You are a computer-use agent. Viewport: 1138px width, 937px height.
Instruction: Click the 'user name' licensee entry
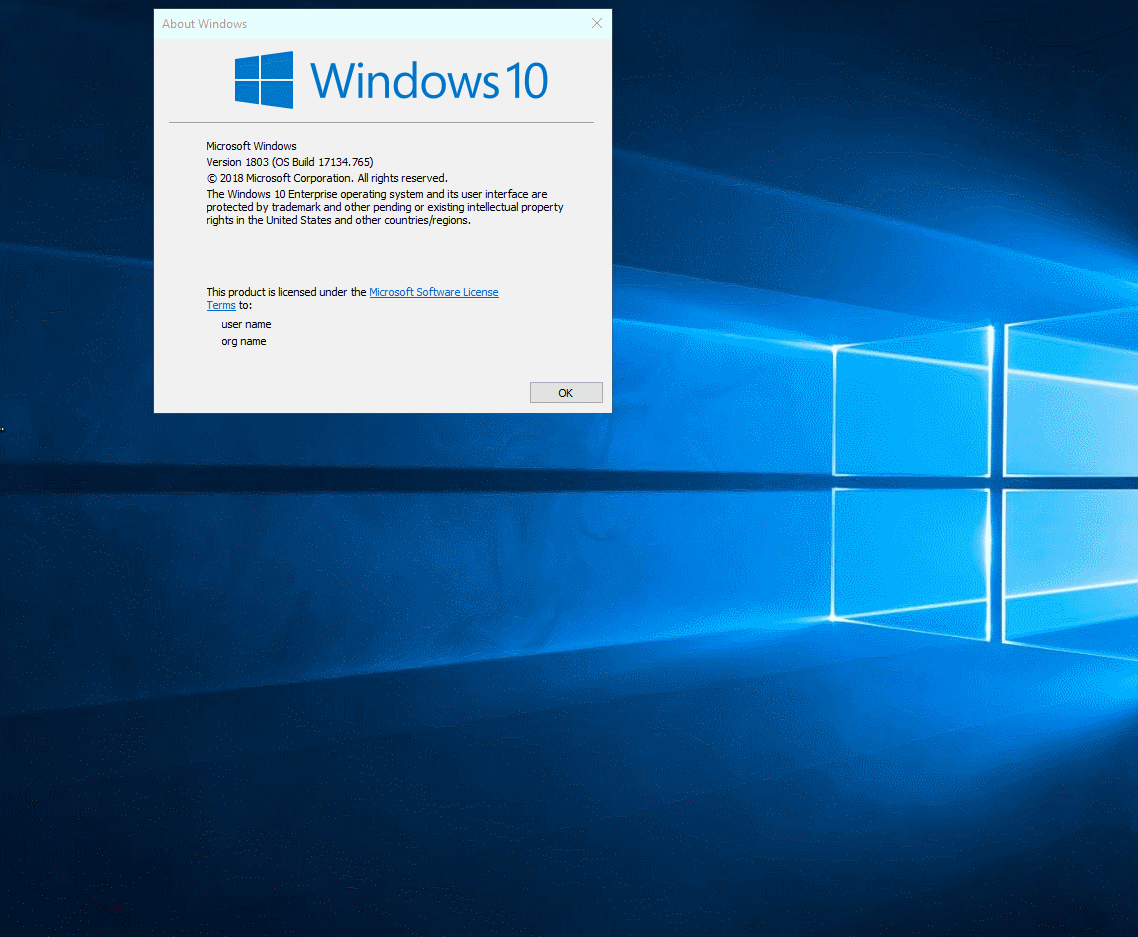coord(246,324)
